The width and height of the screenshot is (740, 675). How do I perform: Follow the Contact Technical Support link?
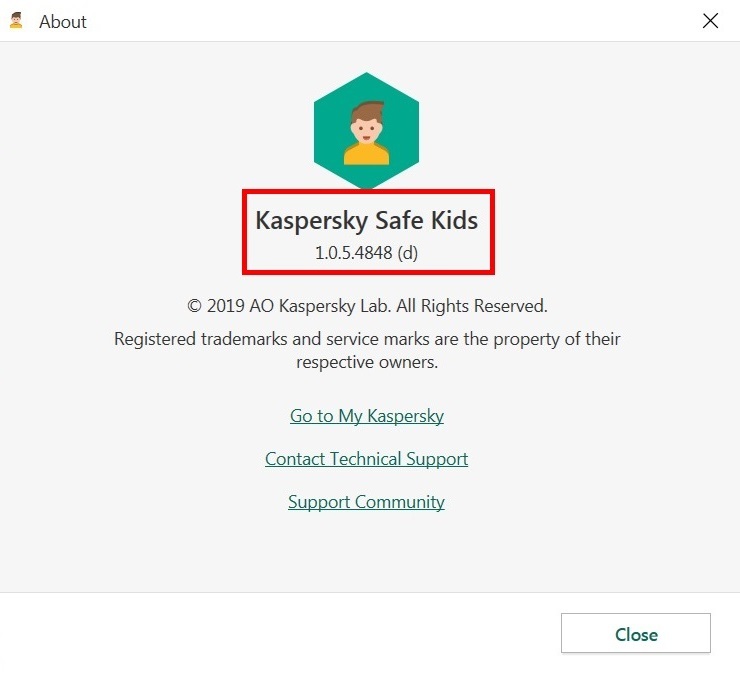pos(366,459)
